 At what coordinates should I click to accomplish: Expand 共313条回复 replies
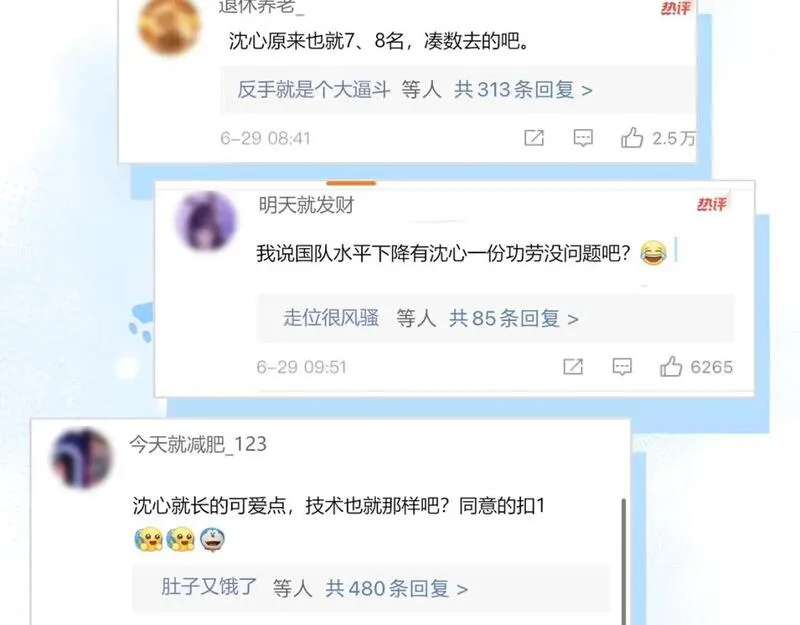pyautogui.click(x=523, y=90)
